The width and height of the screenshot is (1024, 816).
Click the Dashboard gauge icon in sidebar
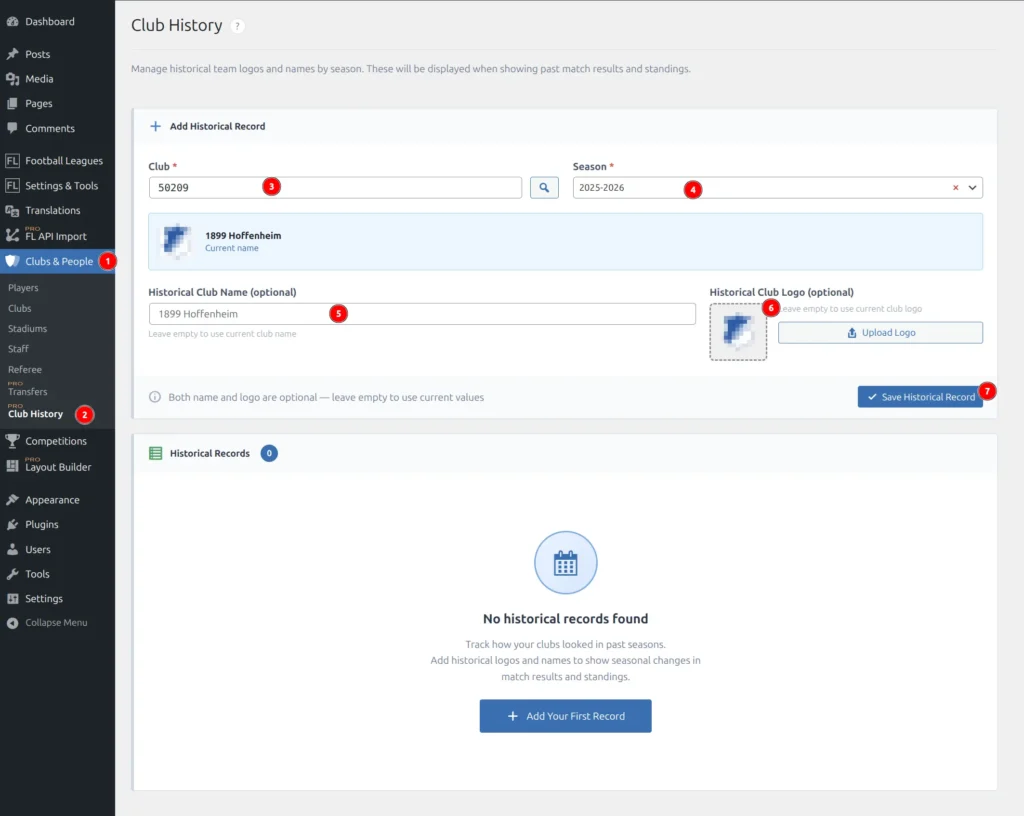(x=12, y=21)
